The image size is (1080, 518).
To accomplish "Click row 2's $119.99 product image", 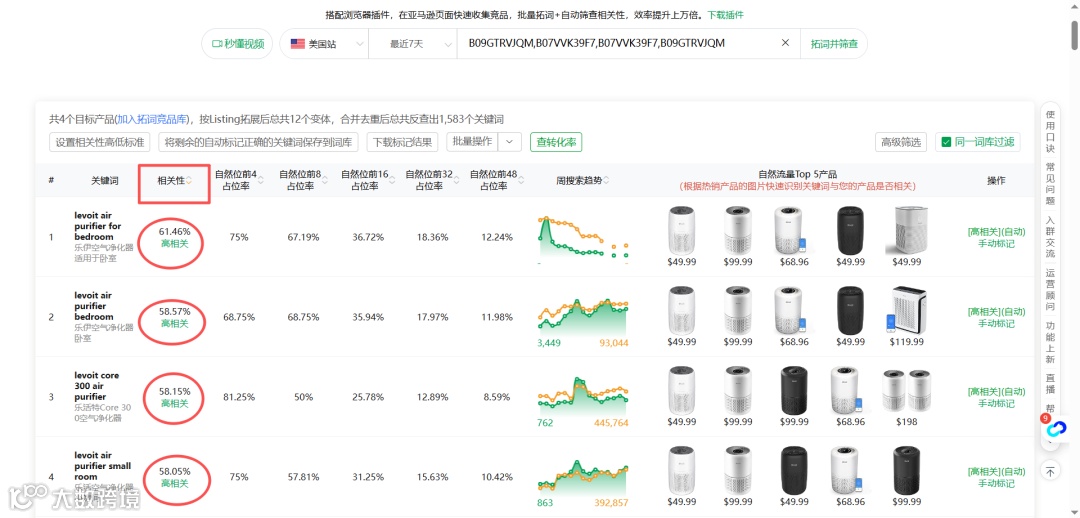I will [906, 311].
